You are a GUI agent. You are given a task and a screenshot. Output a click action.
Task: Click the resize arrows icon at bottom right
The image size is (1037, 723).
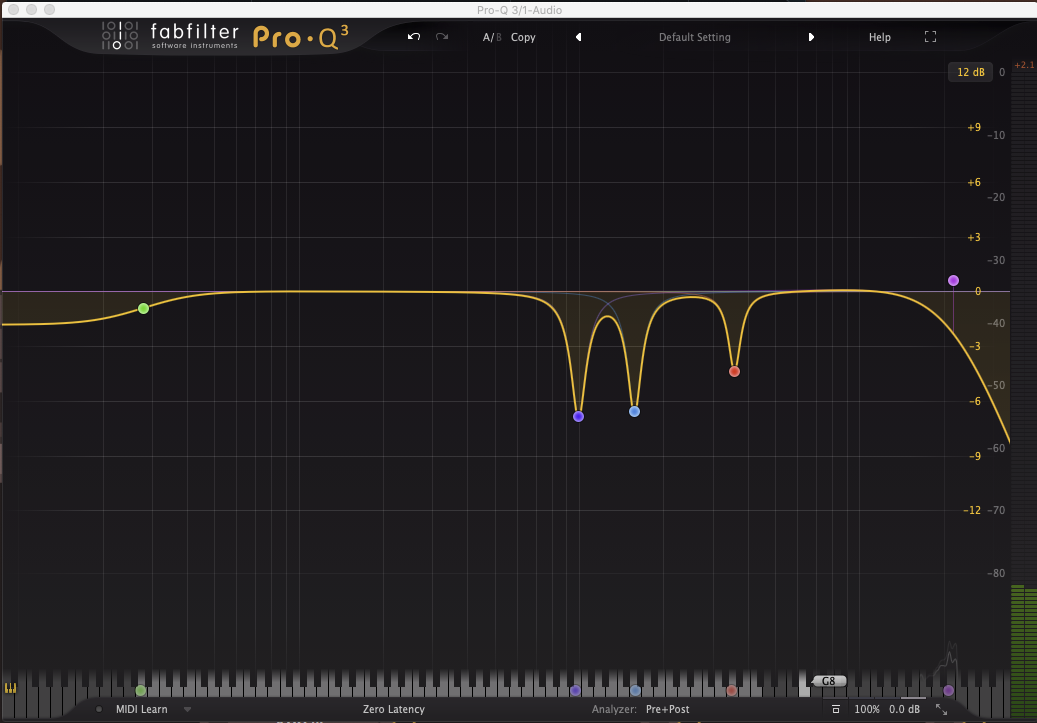[941, 709]
